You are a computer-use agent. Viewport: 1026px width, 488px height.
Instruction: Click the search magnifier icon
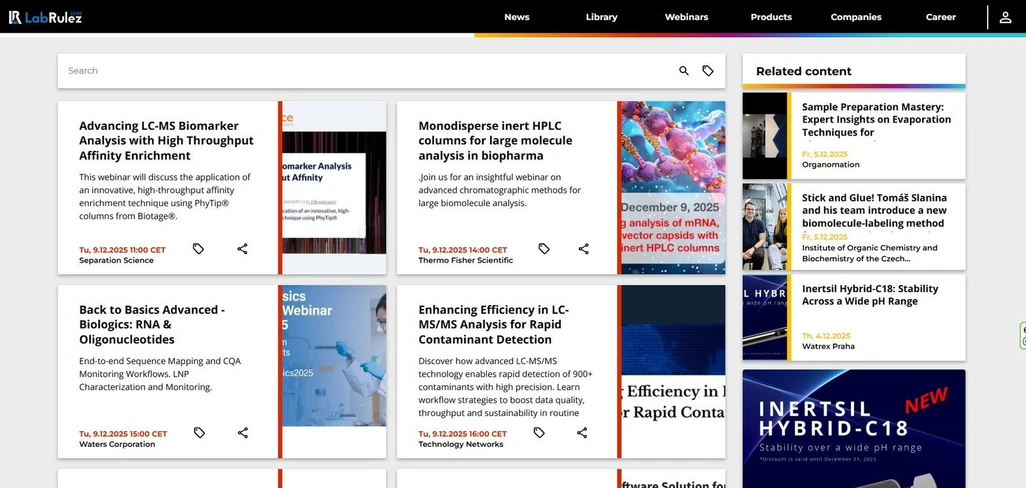tap(684, 71)
